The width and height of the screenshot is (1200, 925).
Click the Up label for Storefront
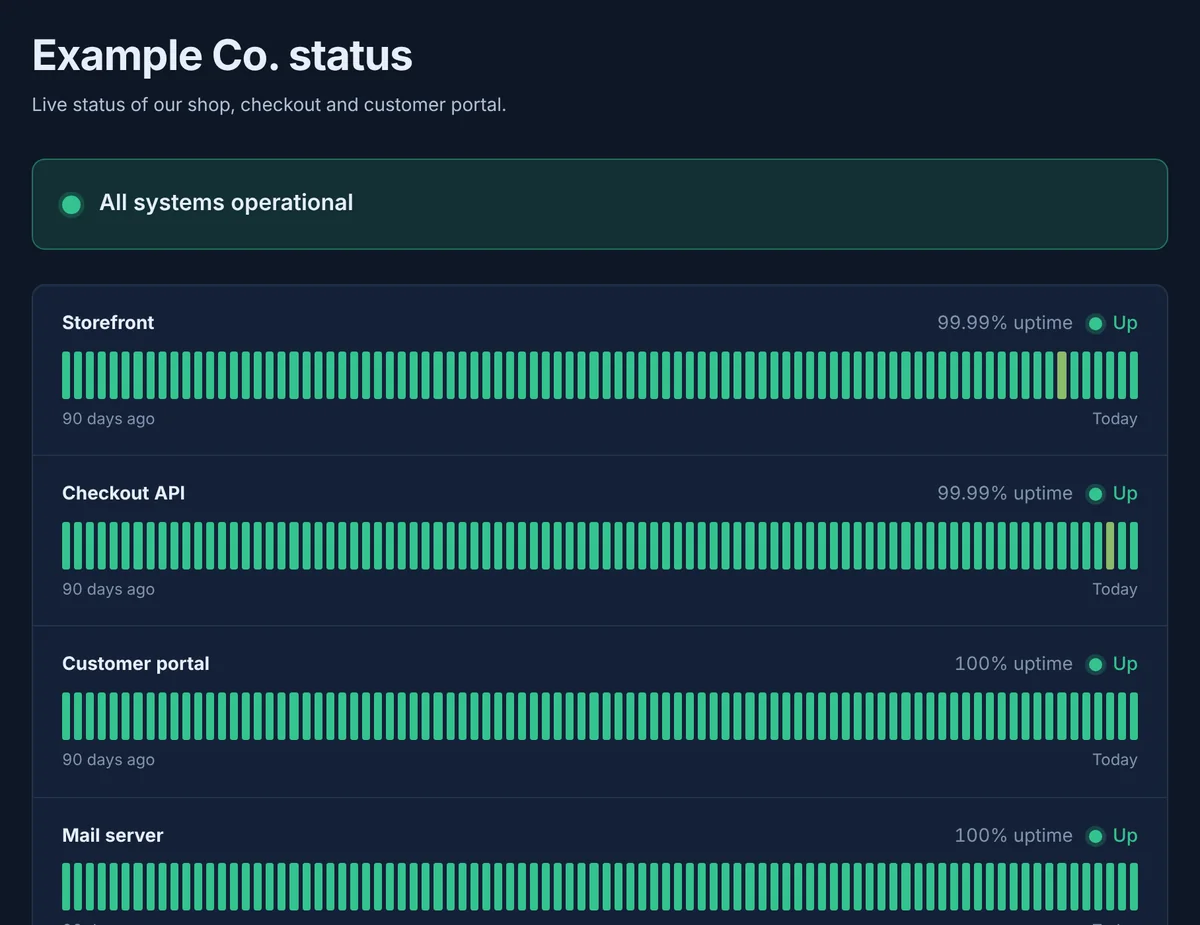point(1125,323)
